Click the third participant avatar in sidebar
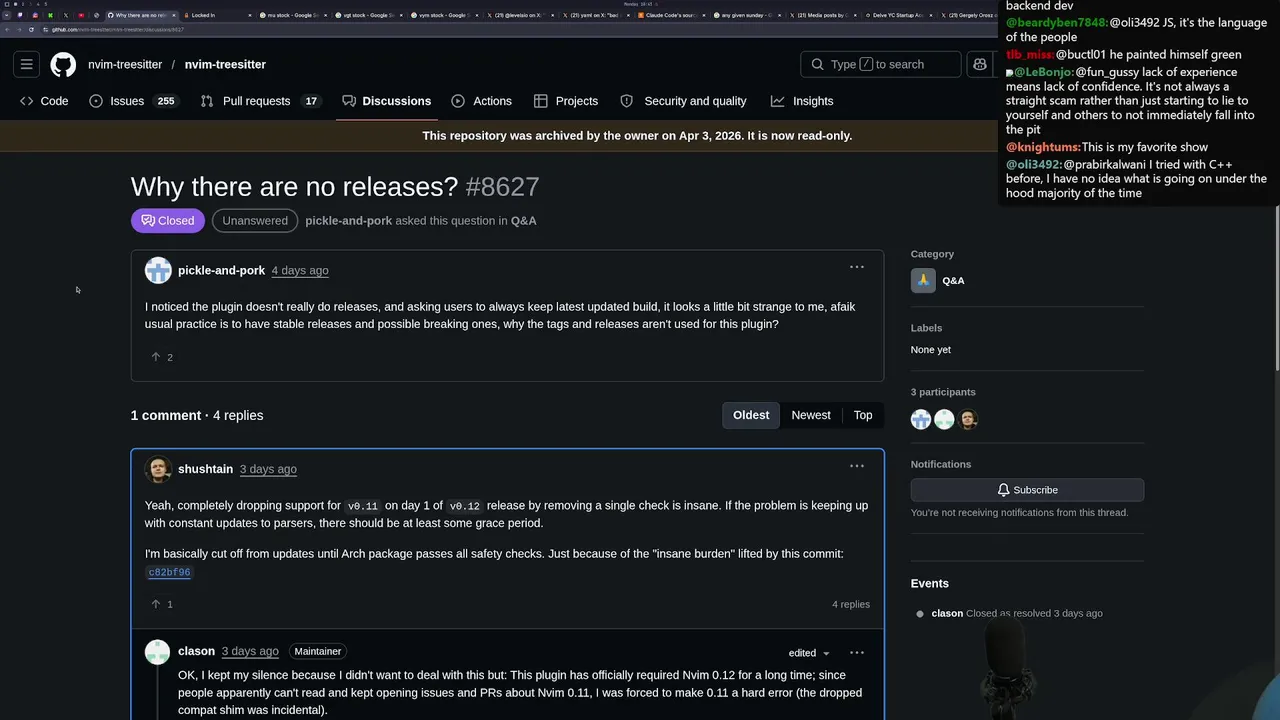The image size is (1280, 720). click(967, 420)
